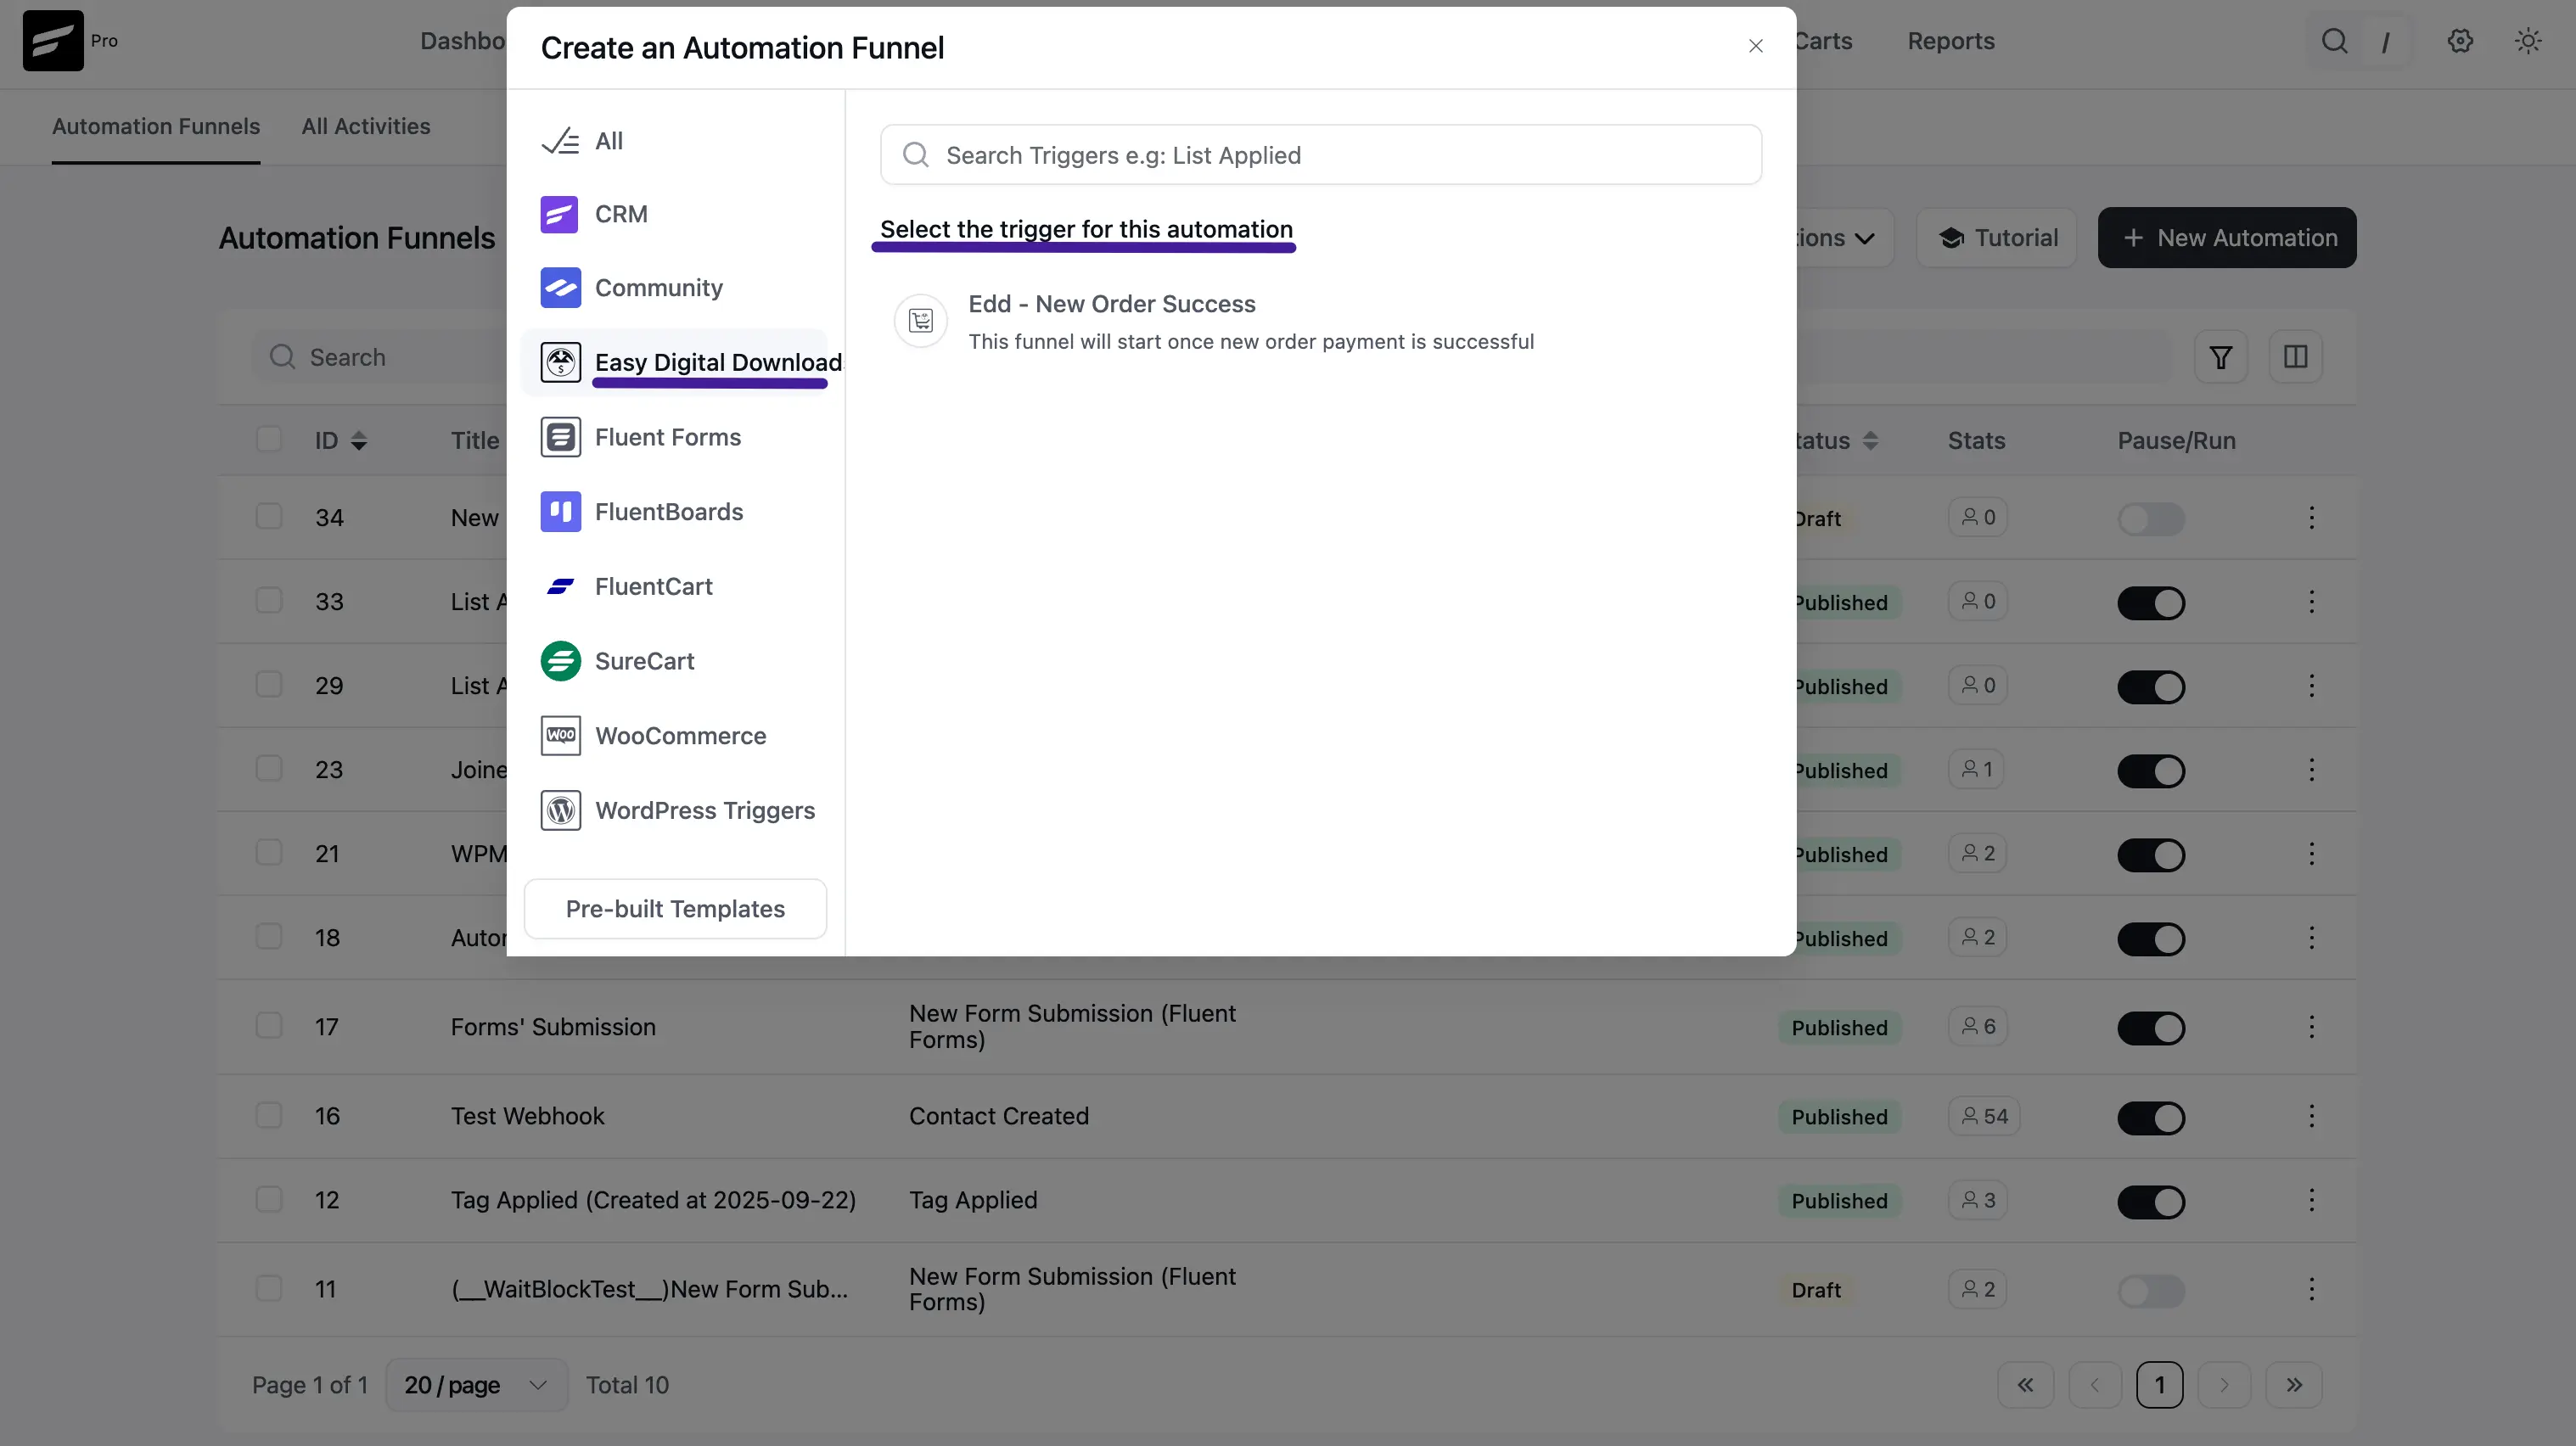Close the Create an Automation Funnel dialog

[x=1755, y=46]
